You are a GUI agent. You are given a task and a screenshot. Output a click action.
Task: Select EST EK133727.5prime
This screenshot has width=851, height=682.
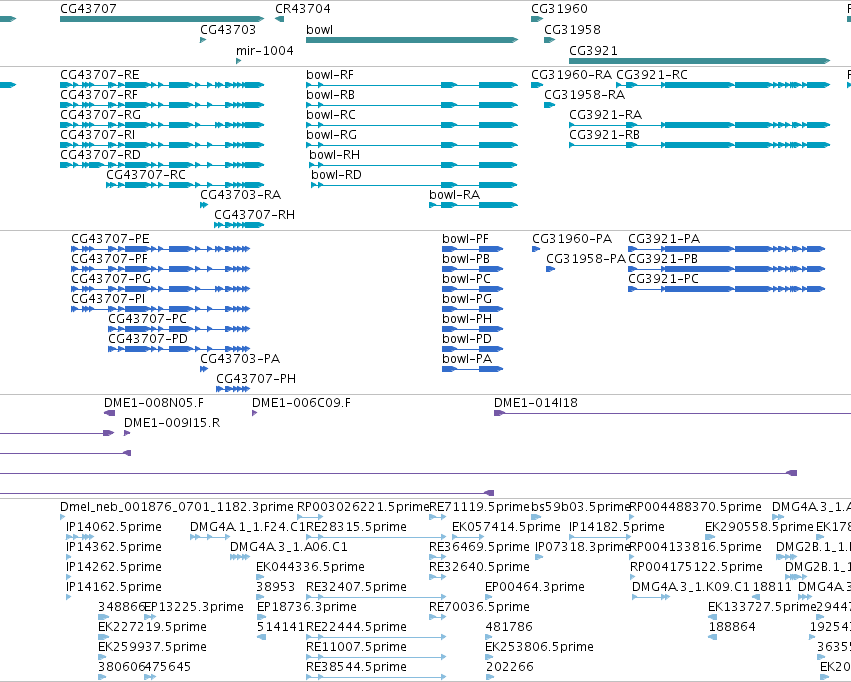point(713,617)
